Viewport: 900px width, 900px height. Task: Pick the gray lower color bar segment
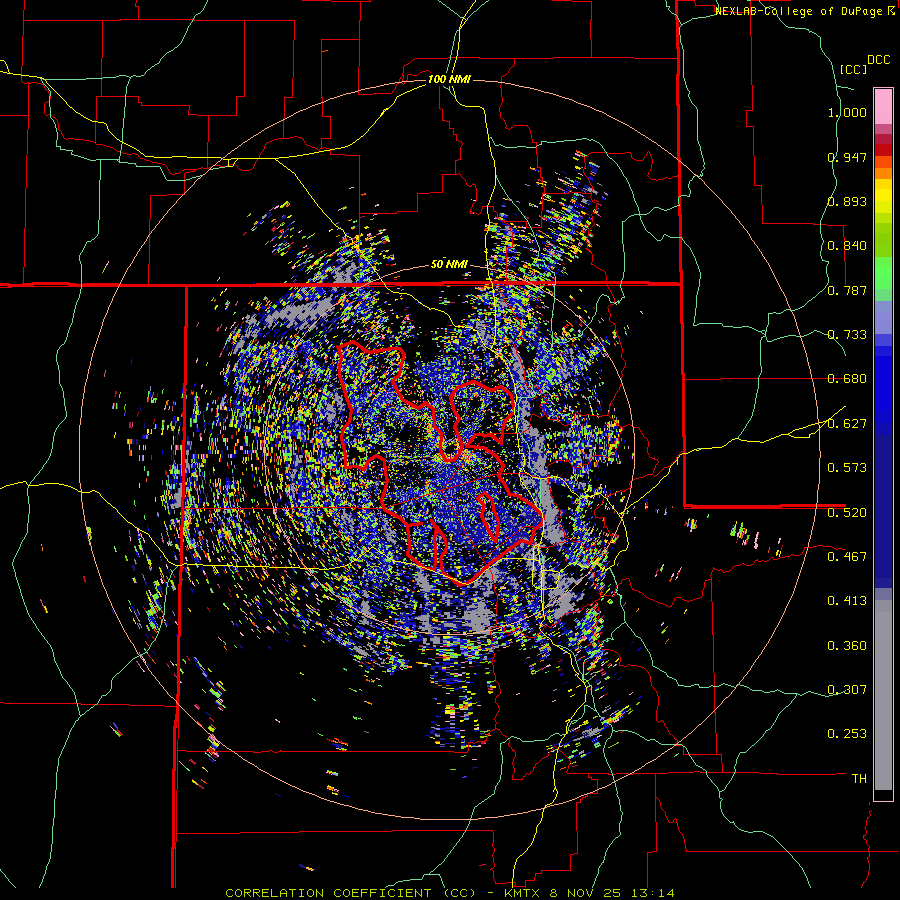883,695
